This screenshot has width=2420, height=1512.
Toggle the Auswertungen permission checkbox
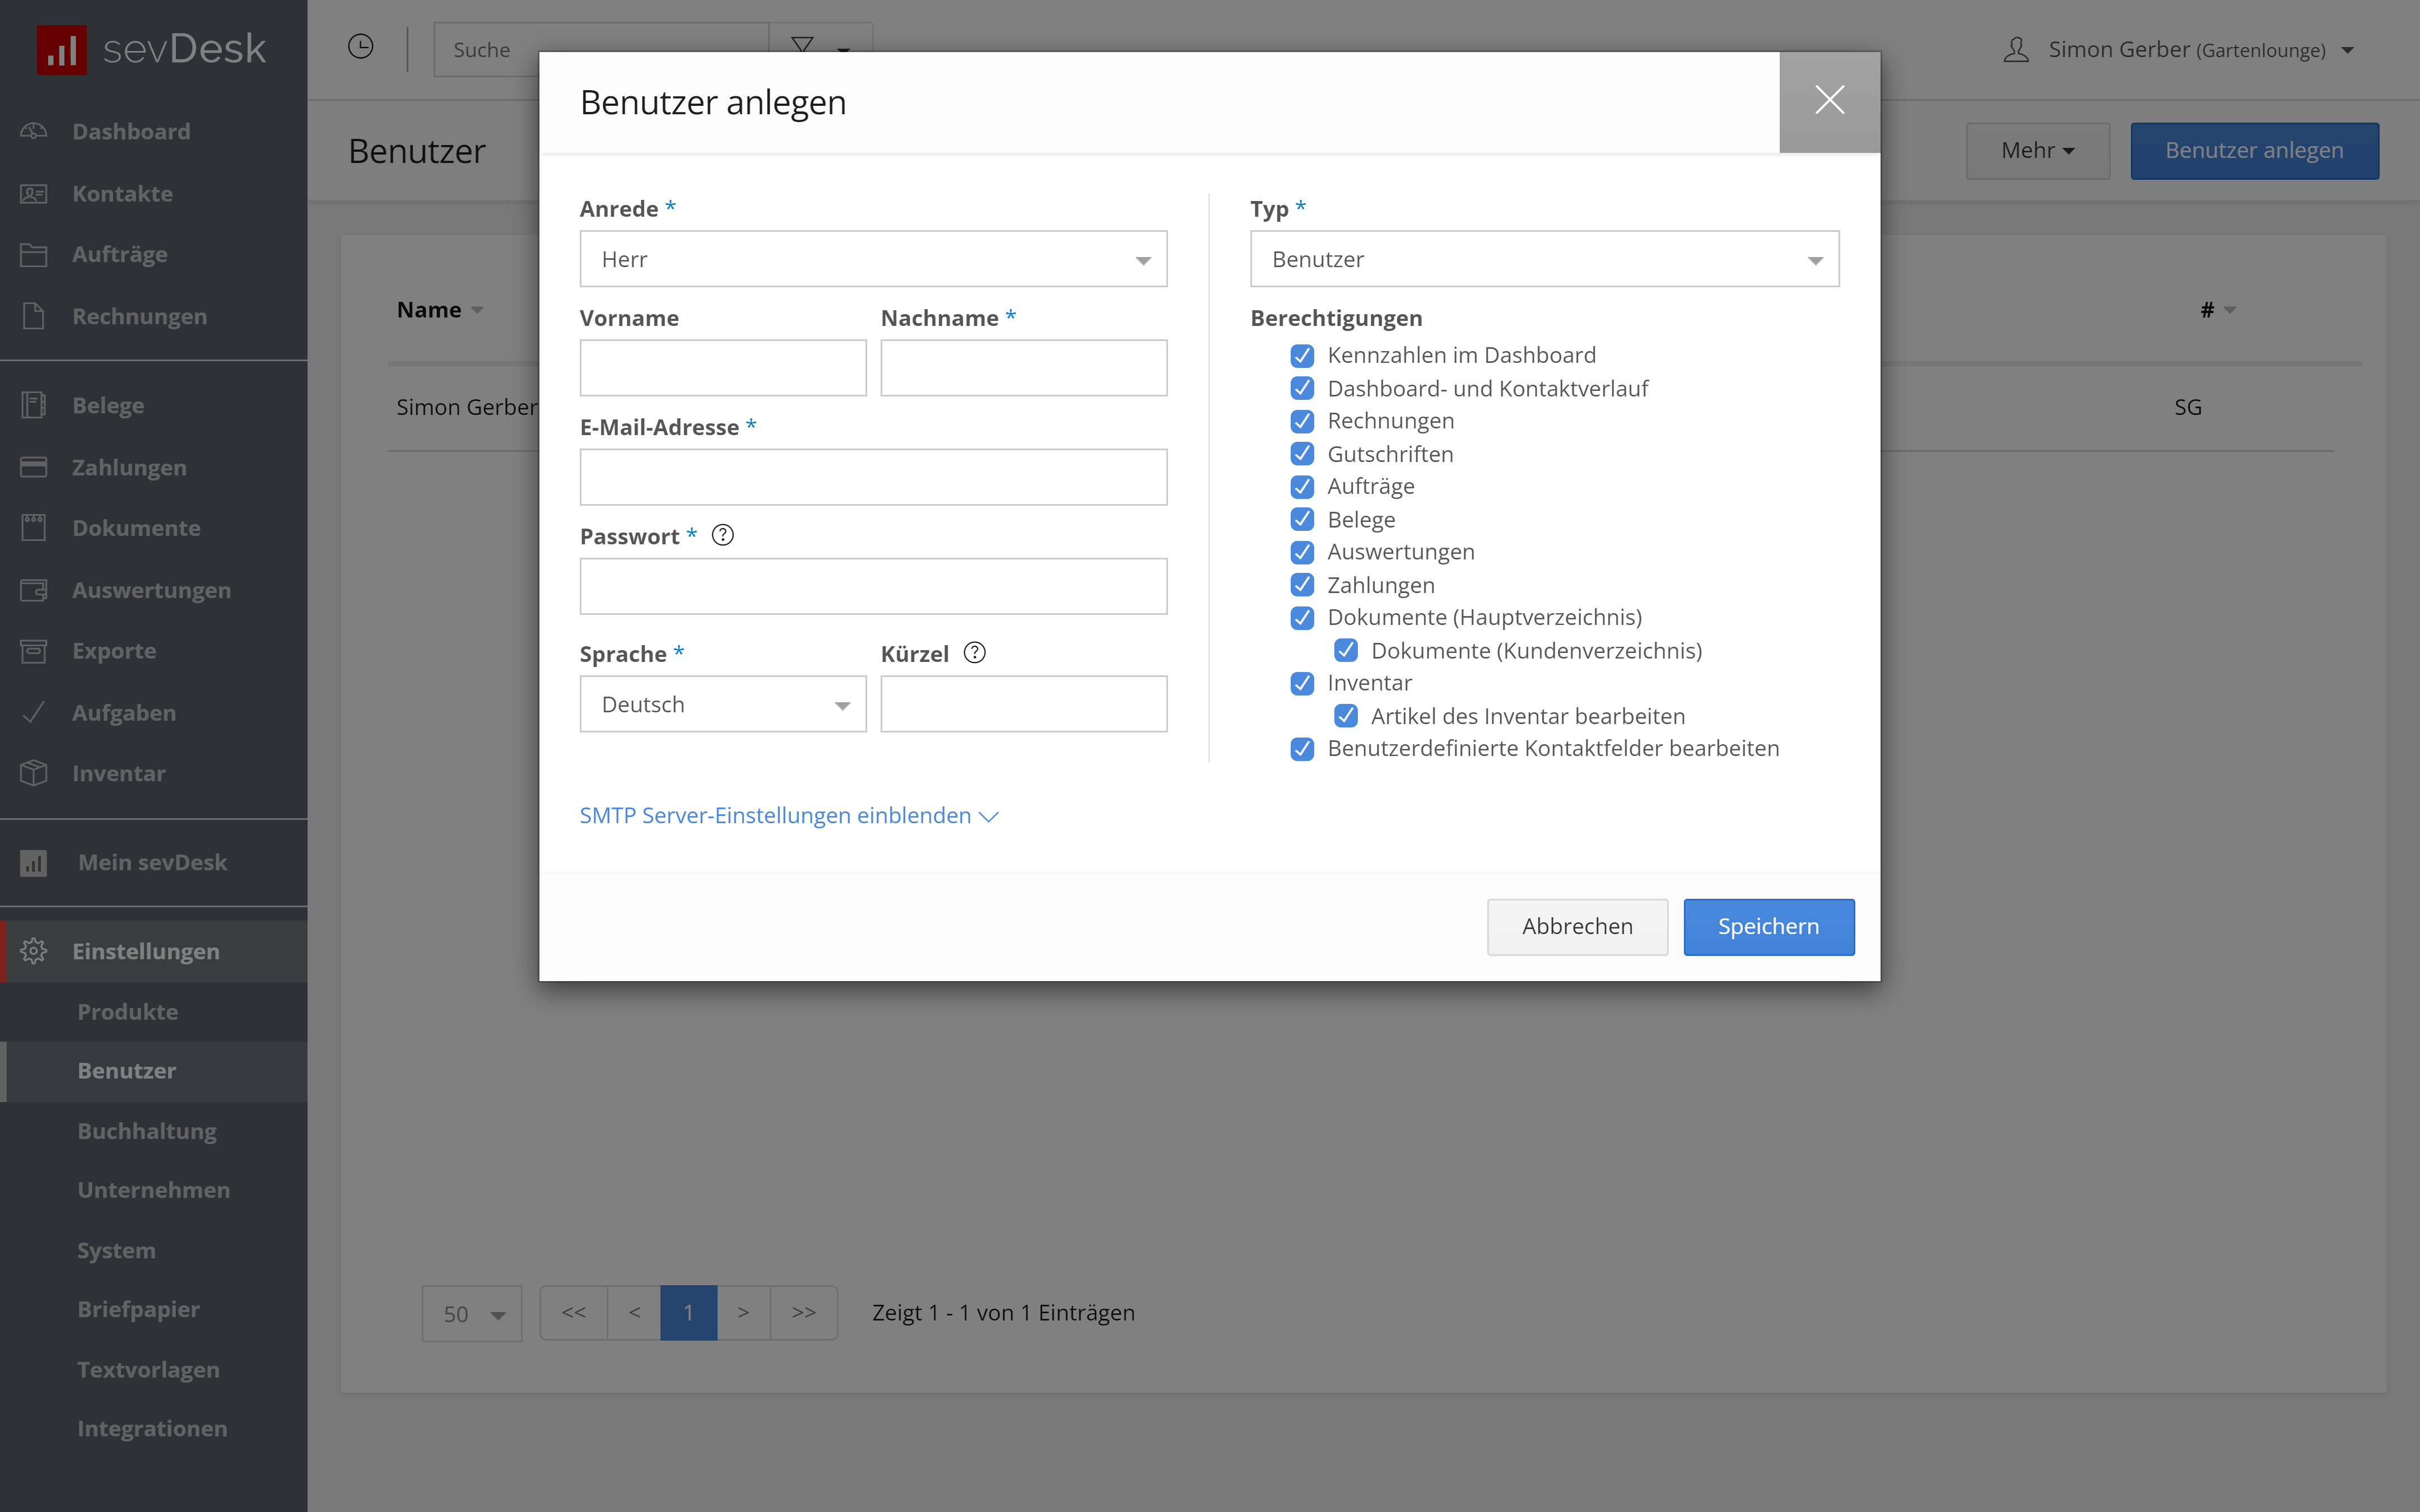pos(1302,552)
